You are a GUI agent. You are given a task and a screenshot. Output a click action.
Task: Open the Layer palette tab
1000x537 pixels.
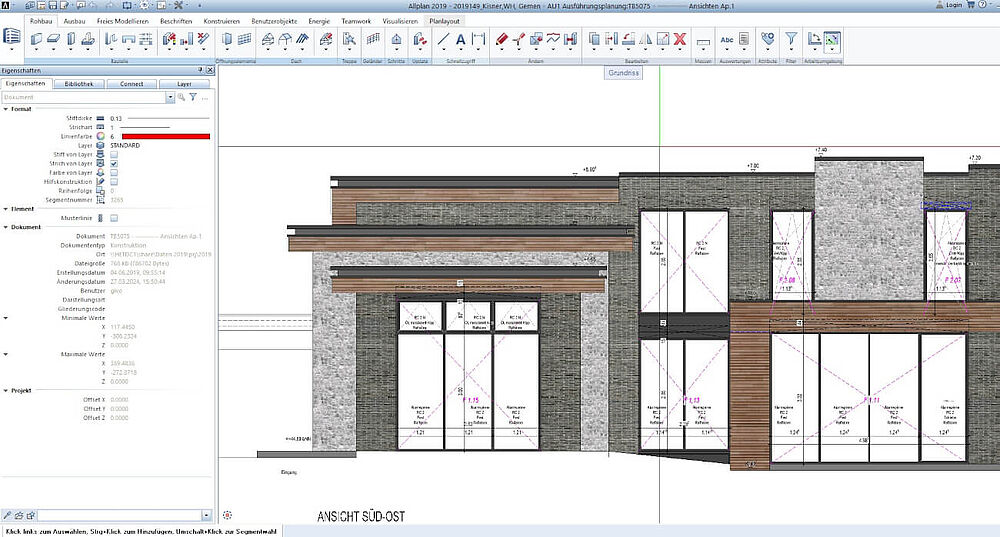pyautogui.click(x=184, y=84)
